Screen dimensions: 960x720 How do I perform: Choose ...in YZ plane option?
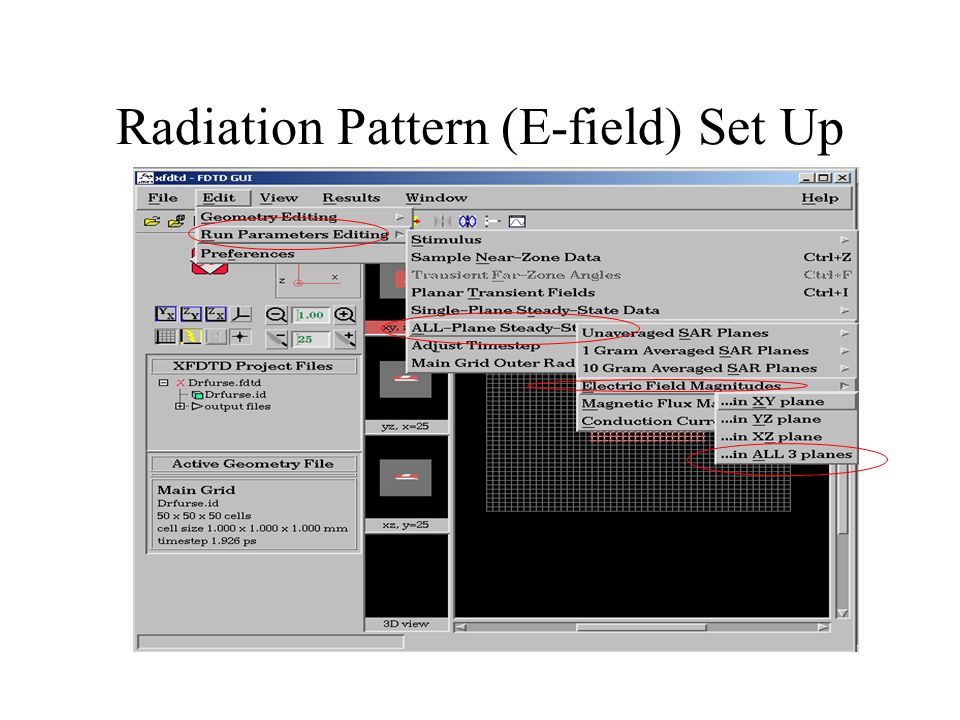786,419
